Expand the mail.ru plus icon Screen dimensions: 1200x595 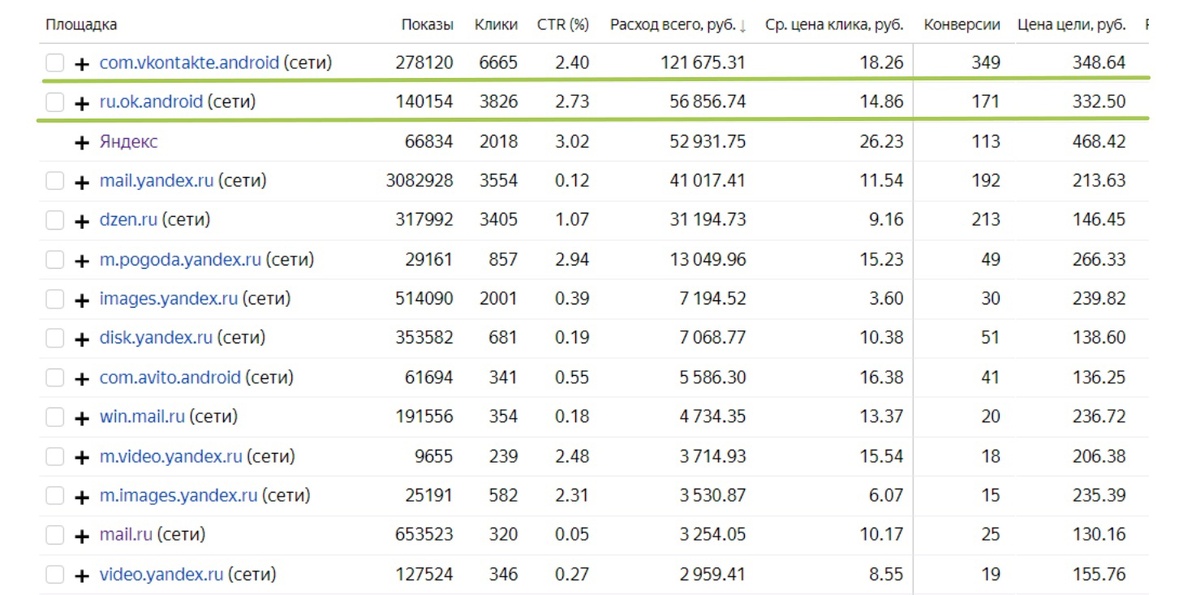pyautogui.click(x=83, y=535)
